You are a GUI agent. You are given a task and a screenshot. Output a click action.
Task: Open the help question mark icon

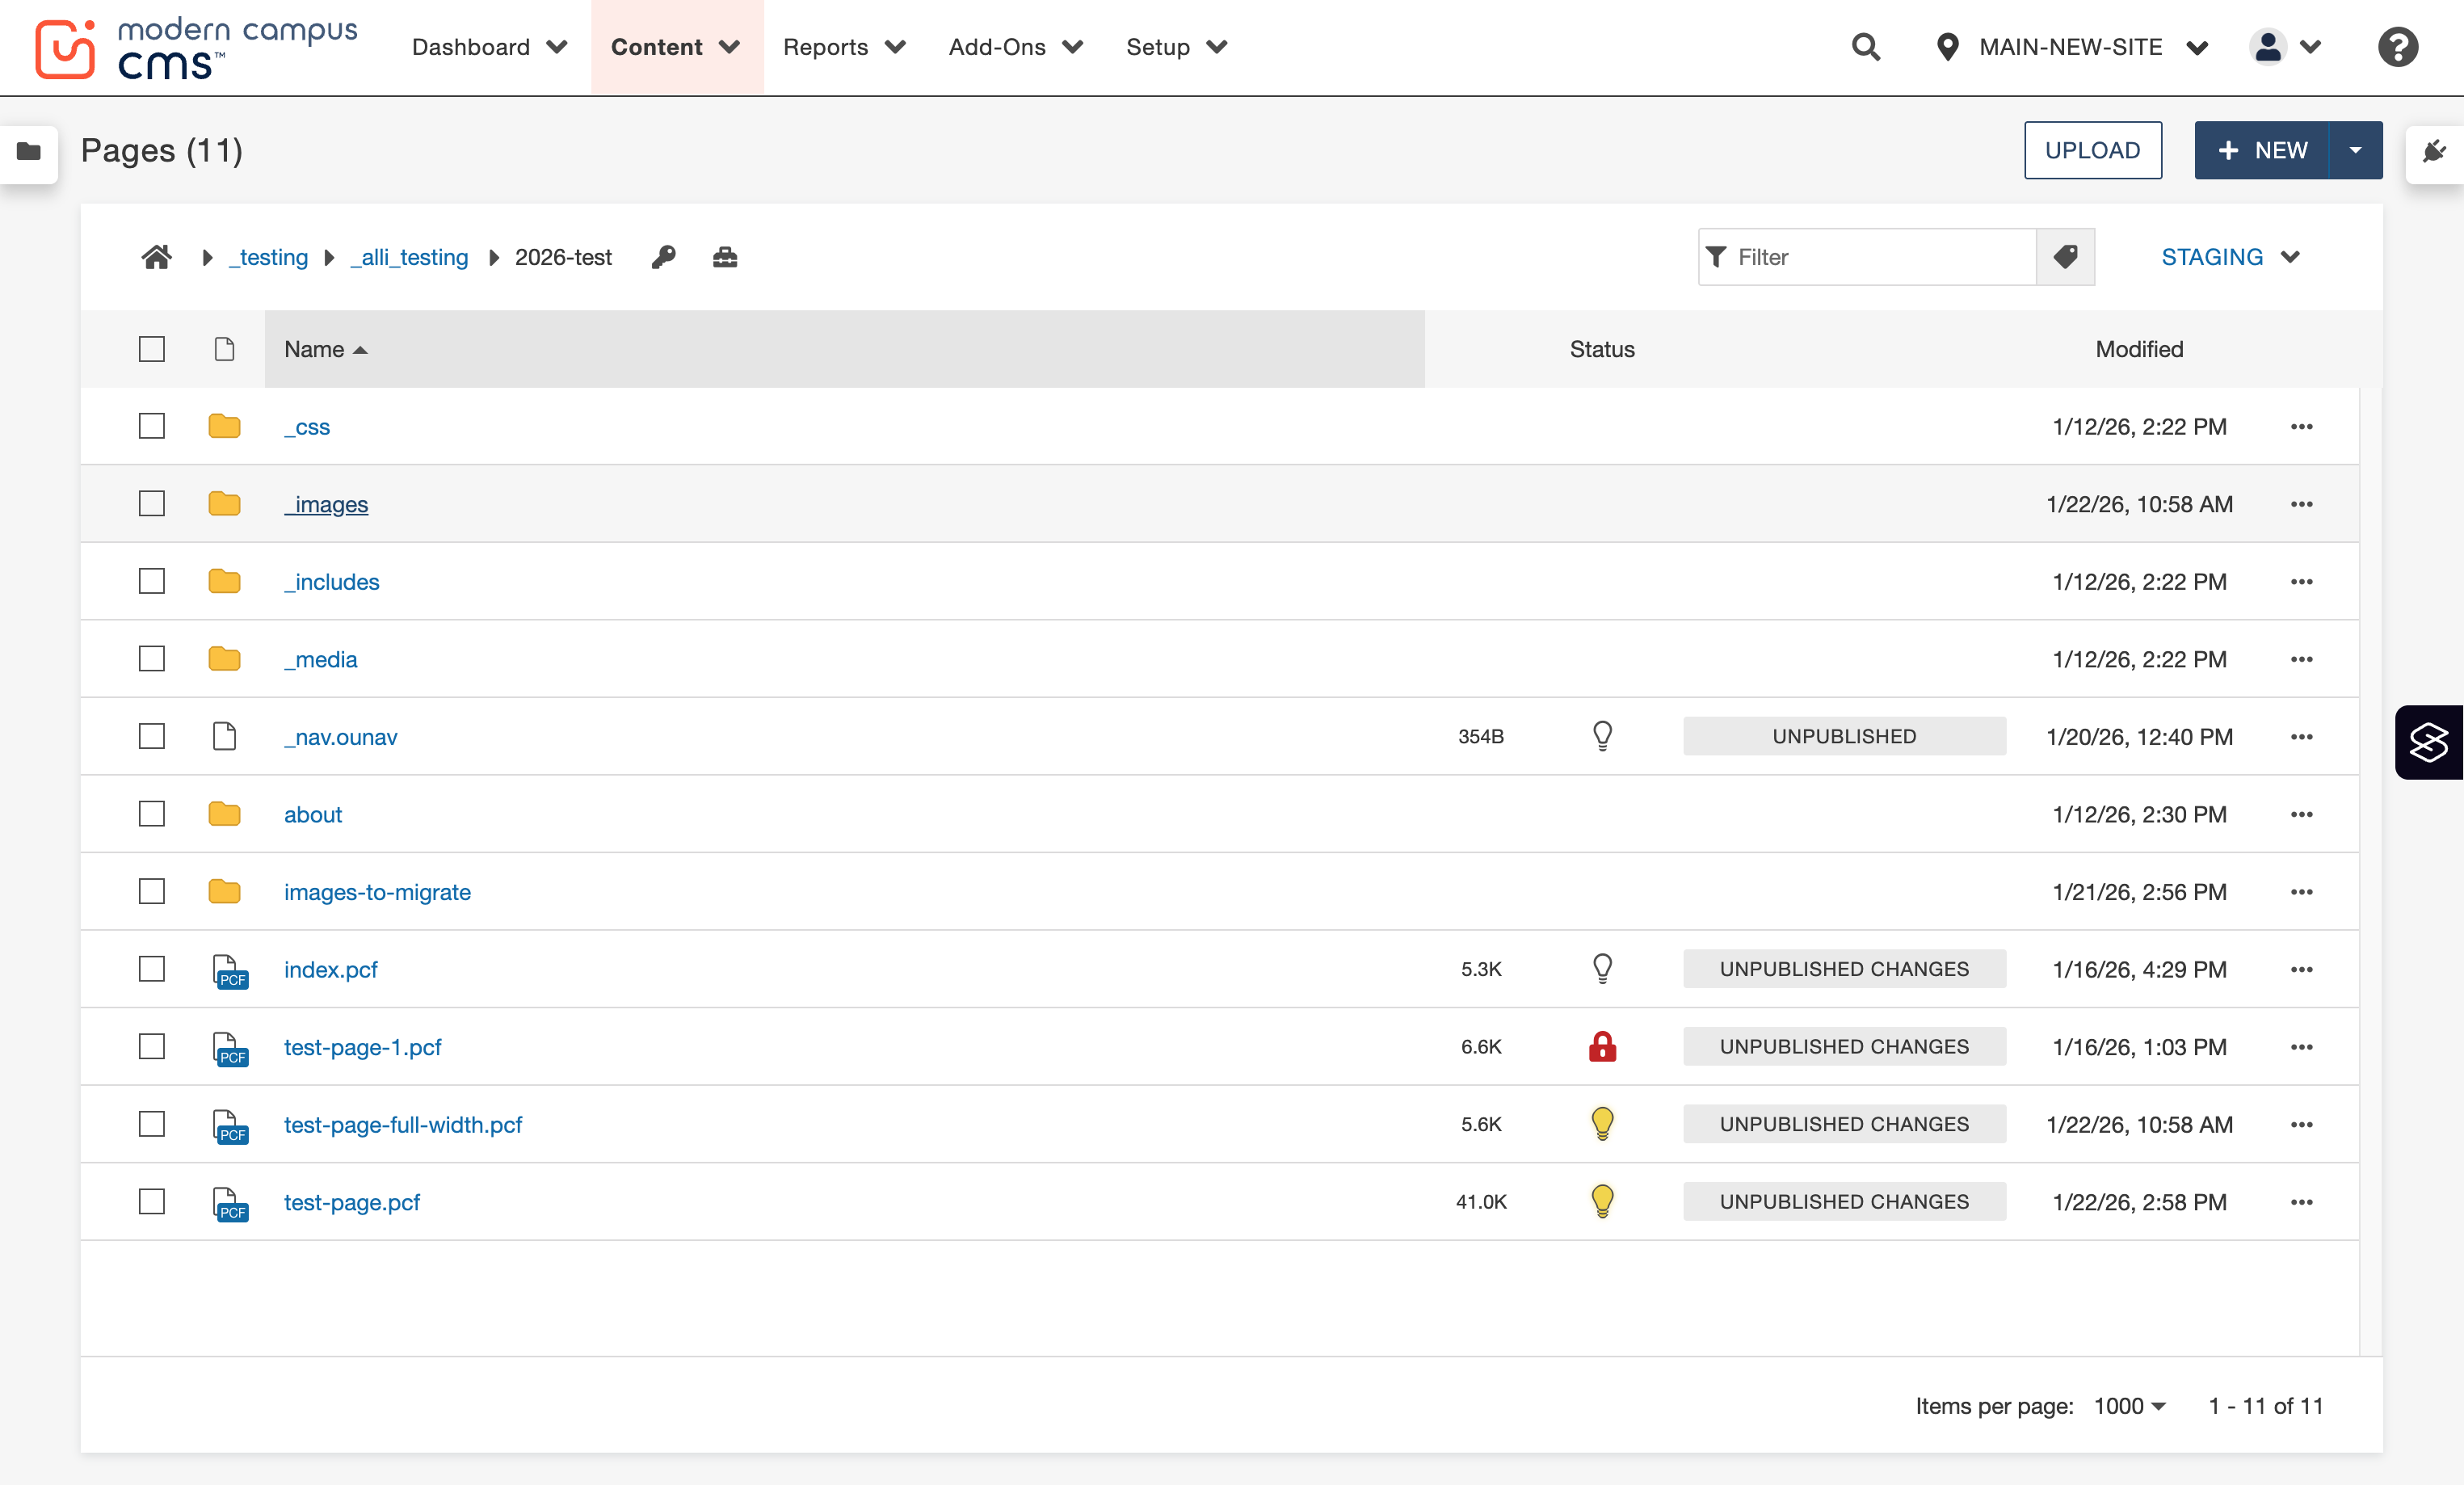click(2397, 47)
